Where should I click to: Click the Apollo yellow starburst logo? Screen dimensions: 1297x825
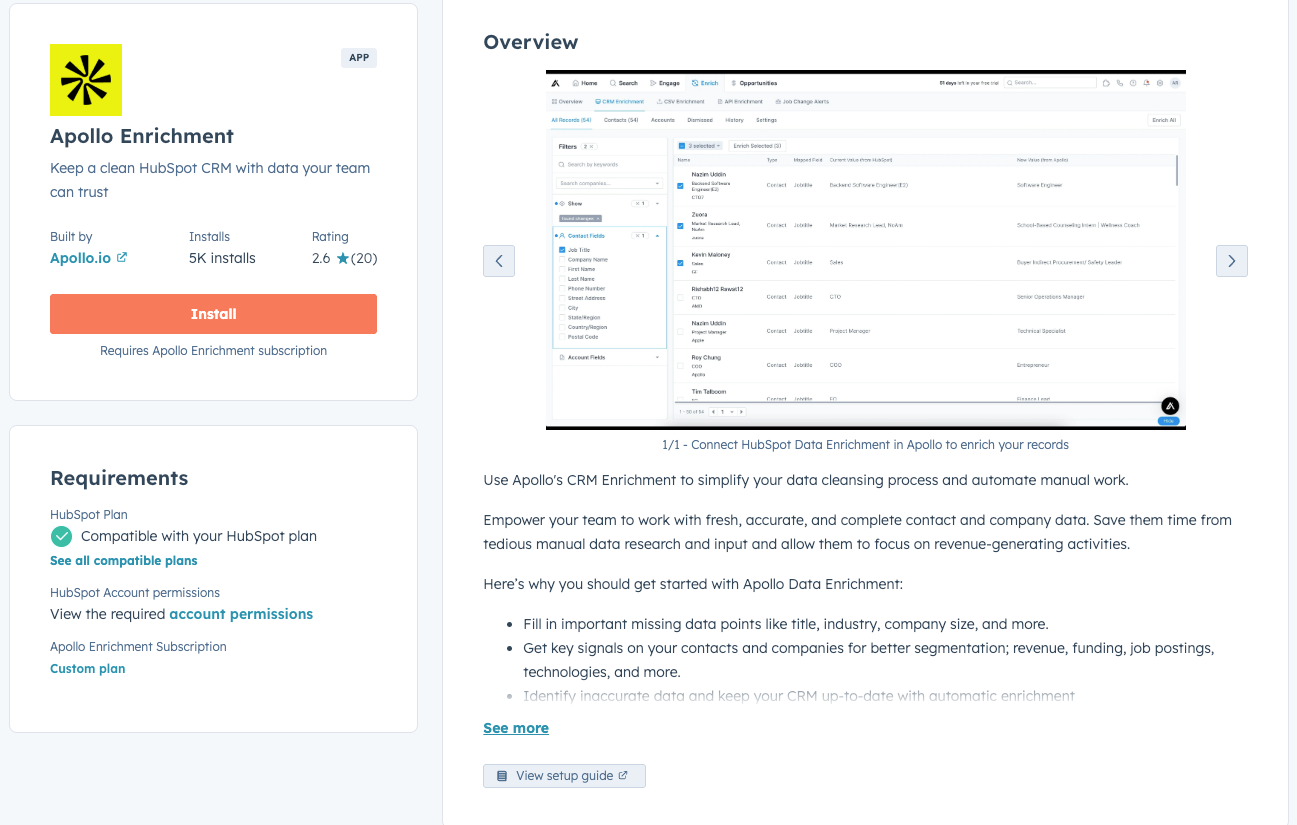86,80
